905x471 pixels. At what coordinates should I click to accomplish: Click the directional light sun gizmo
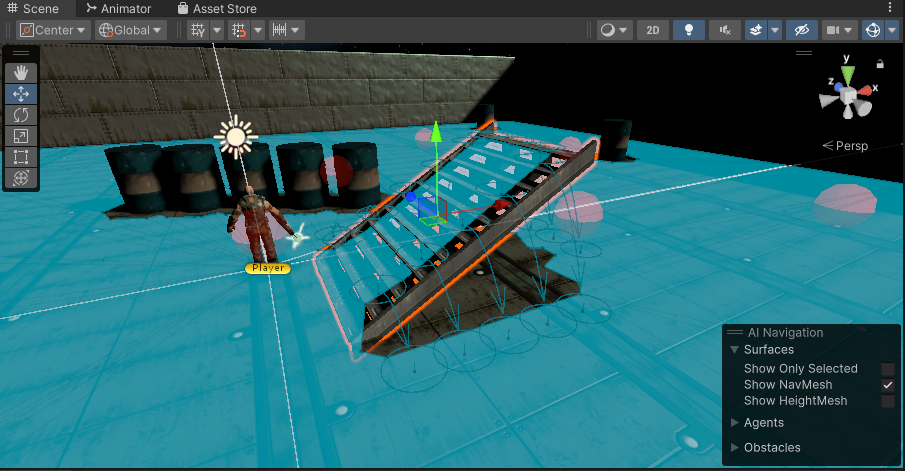point(236,137)
